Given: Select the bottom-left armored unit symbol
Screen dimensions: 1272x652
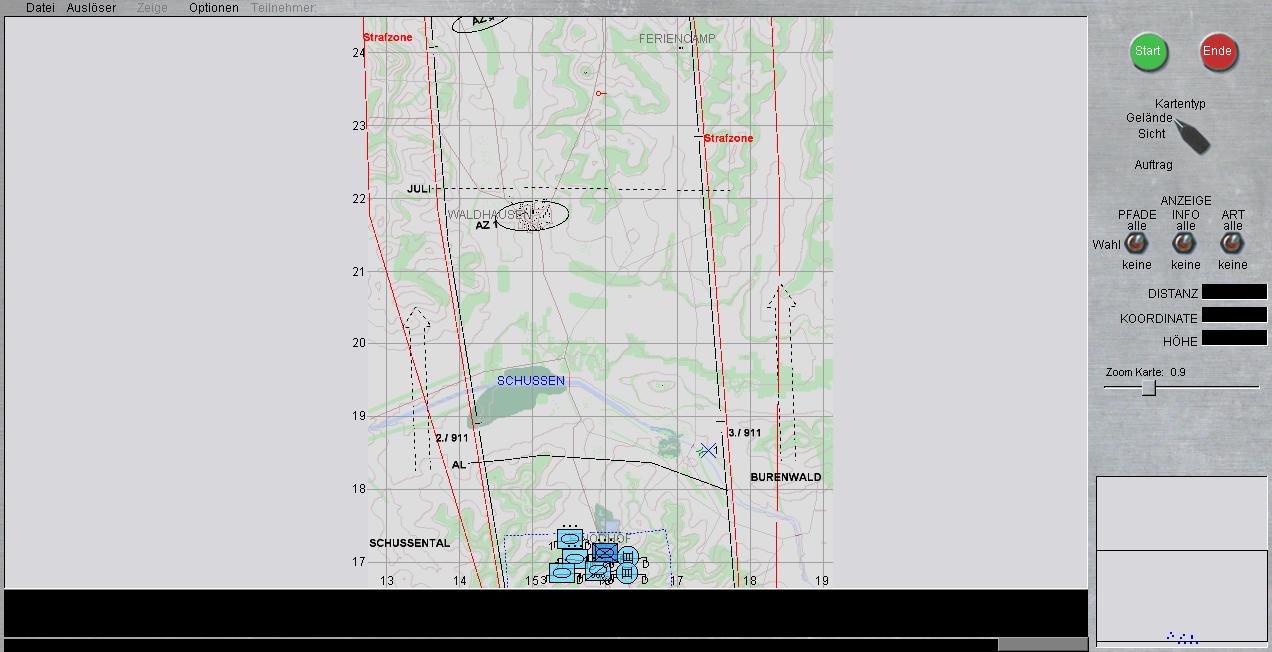Looking at the screenshot, I should [561, 574].
